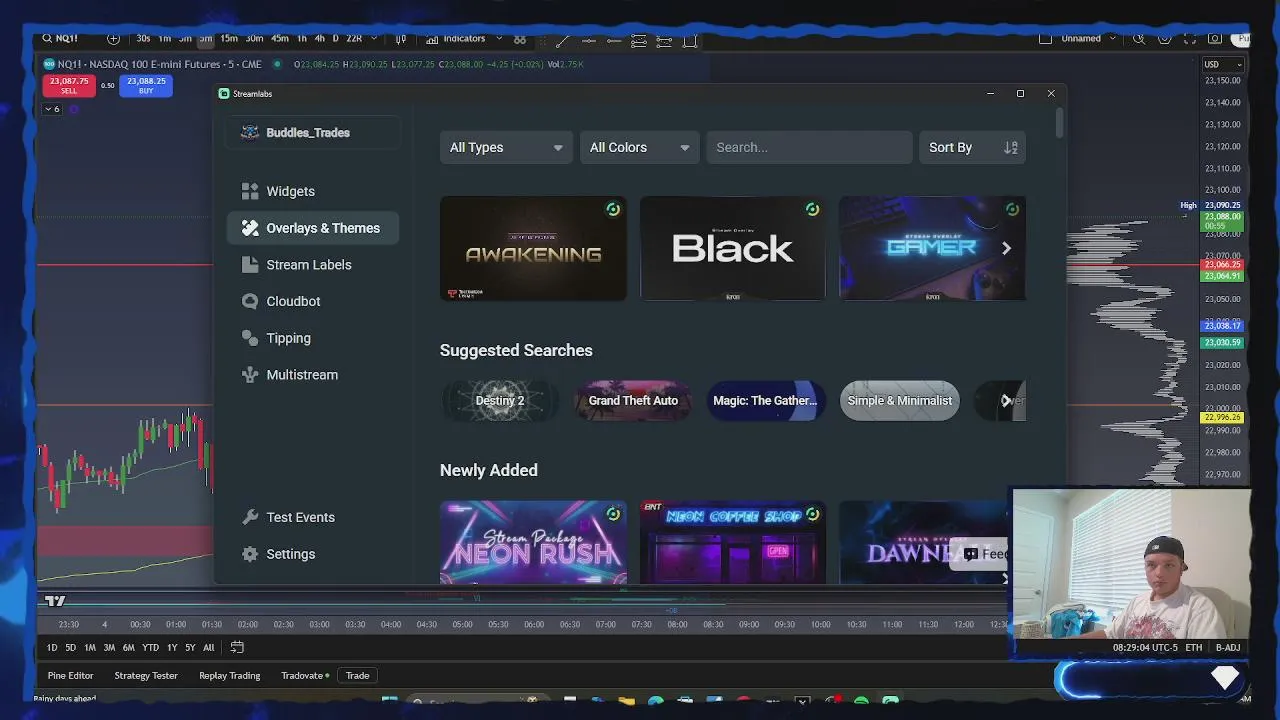The width and height of the screenshot is (1280, 720).
Task: Select the Simple & Minimalist suggested search
Action: [x=899, y=401]
